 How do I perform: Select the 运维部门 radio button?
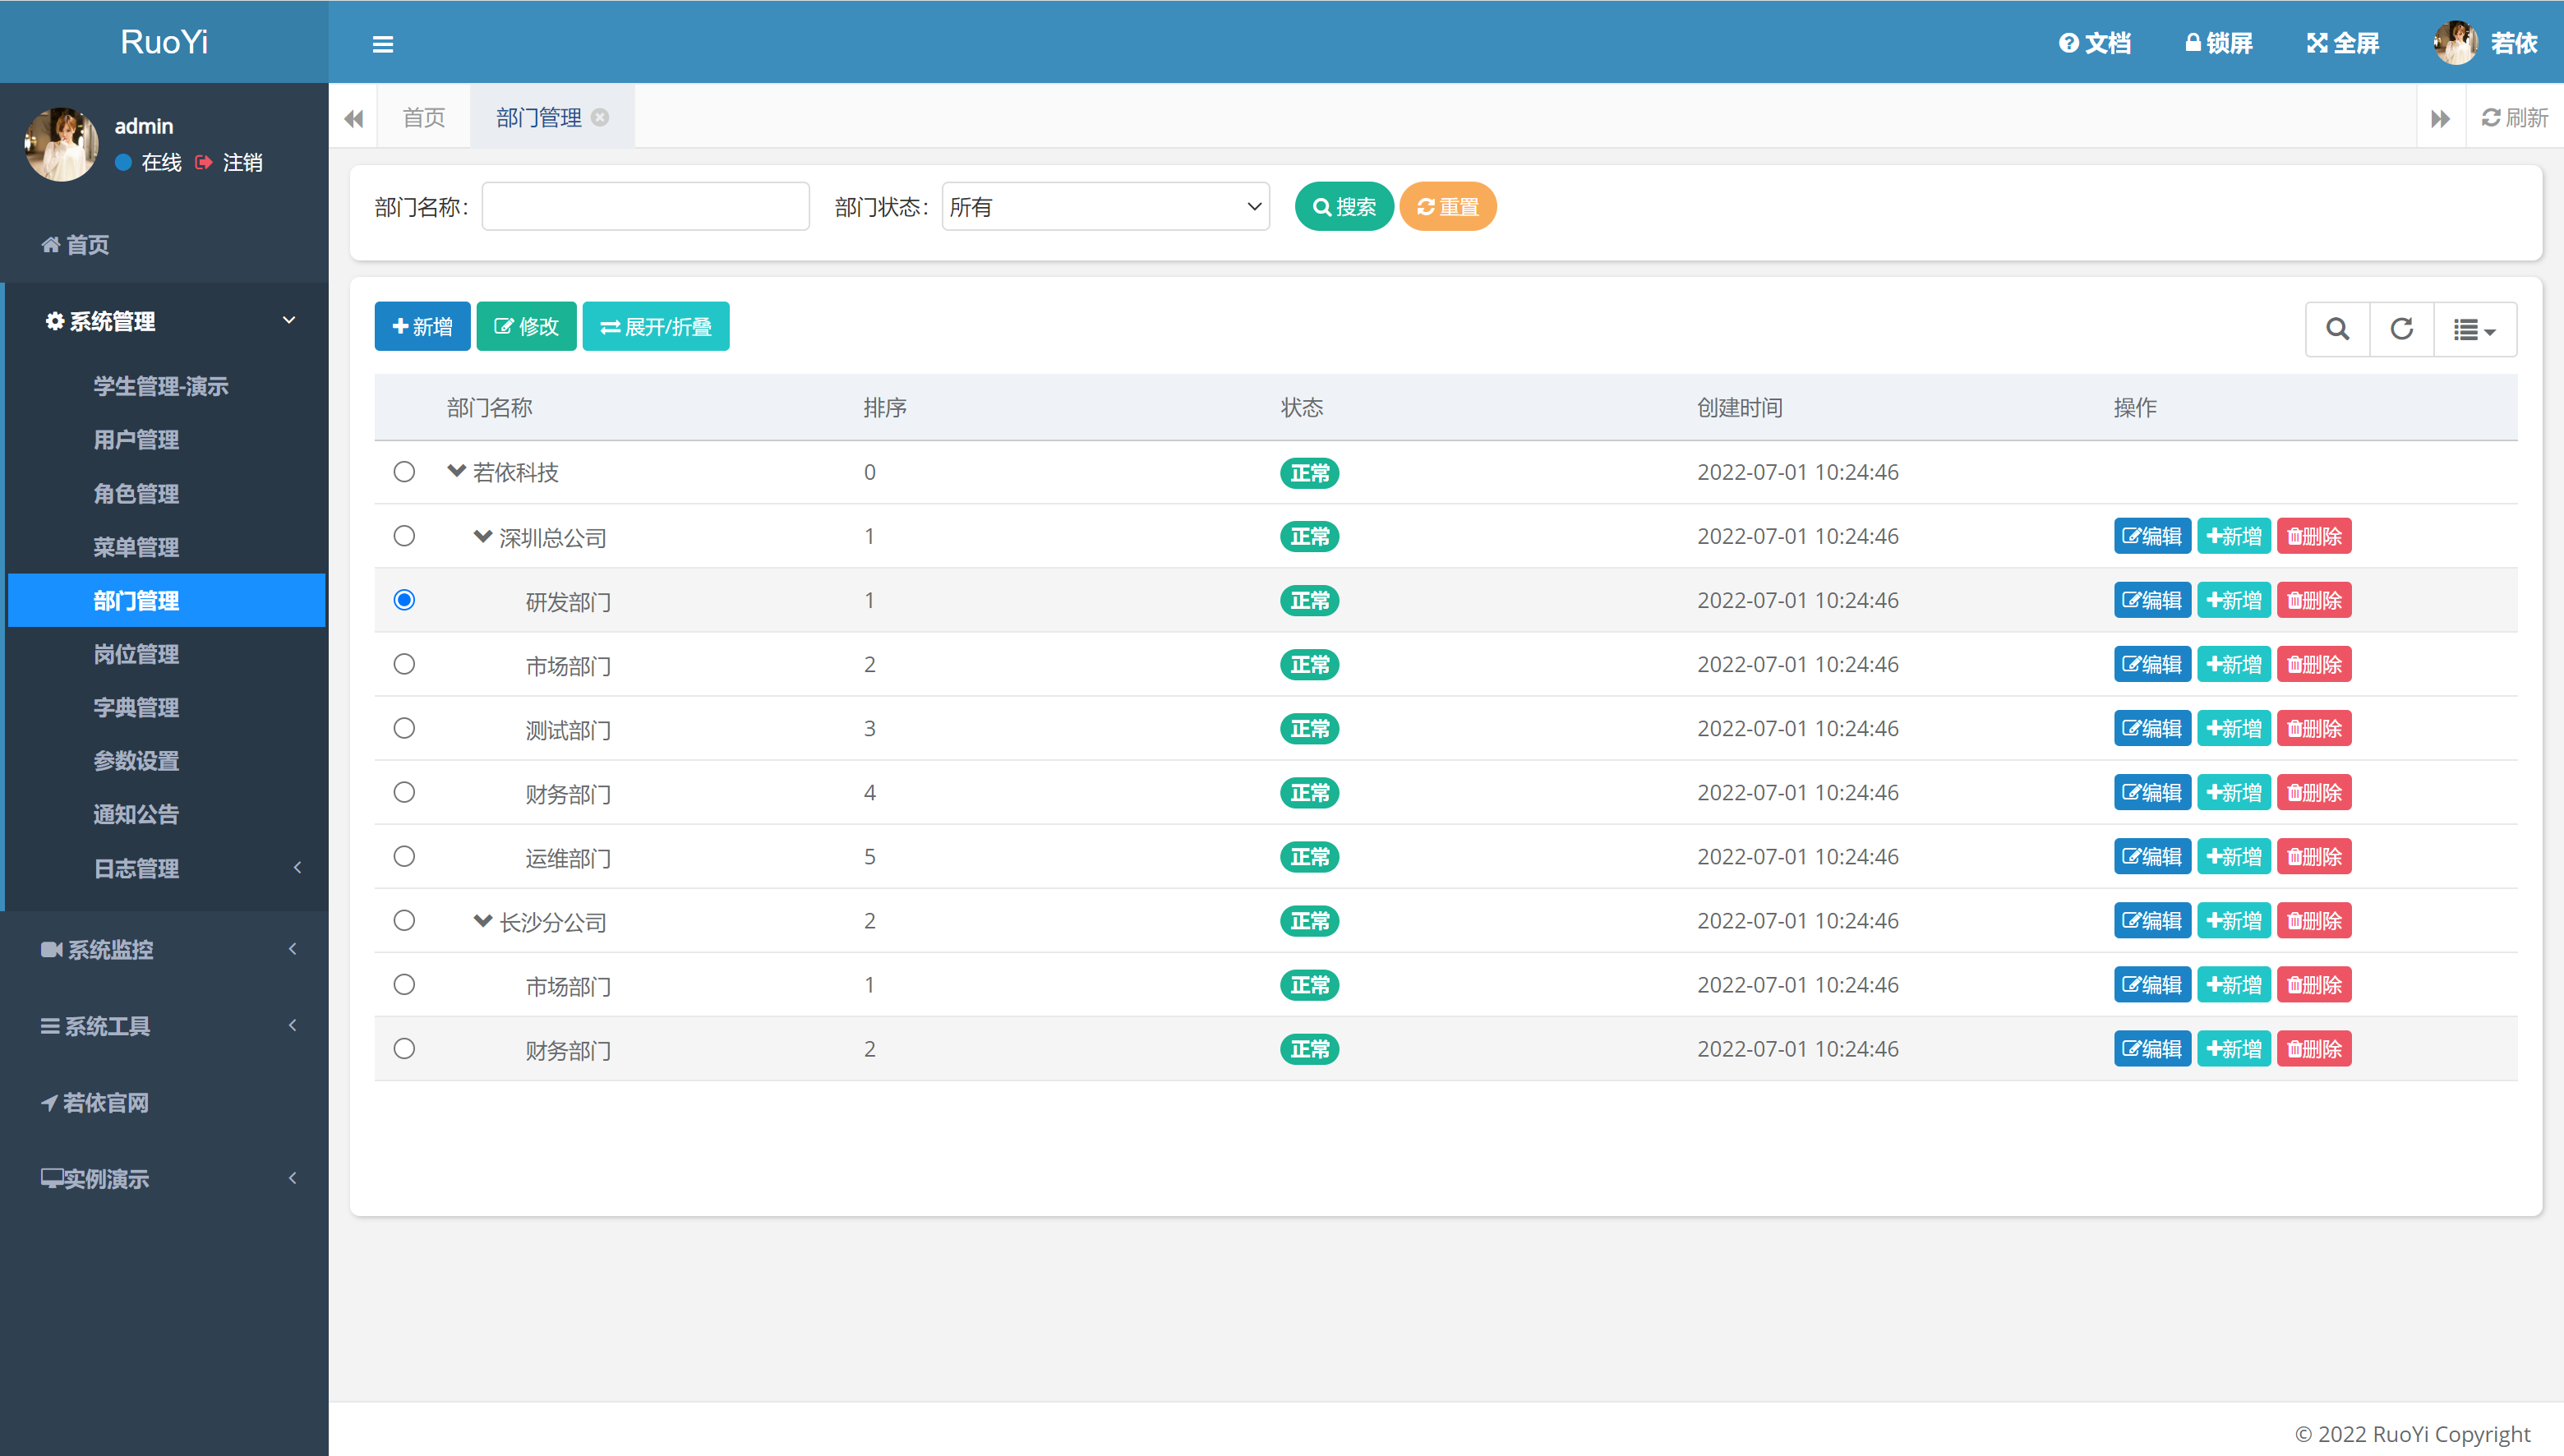pos(404,855)
